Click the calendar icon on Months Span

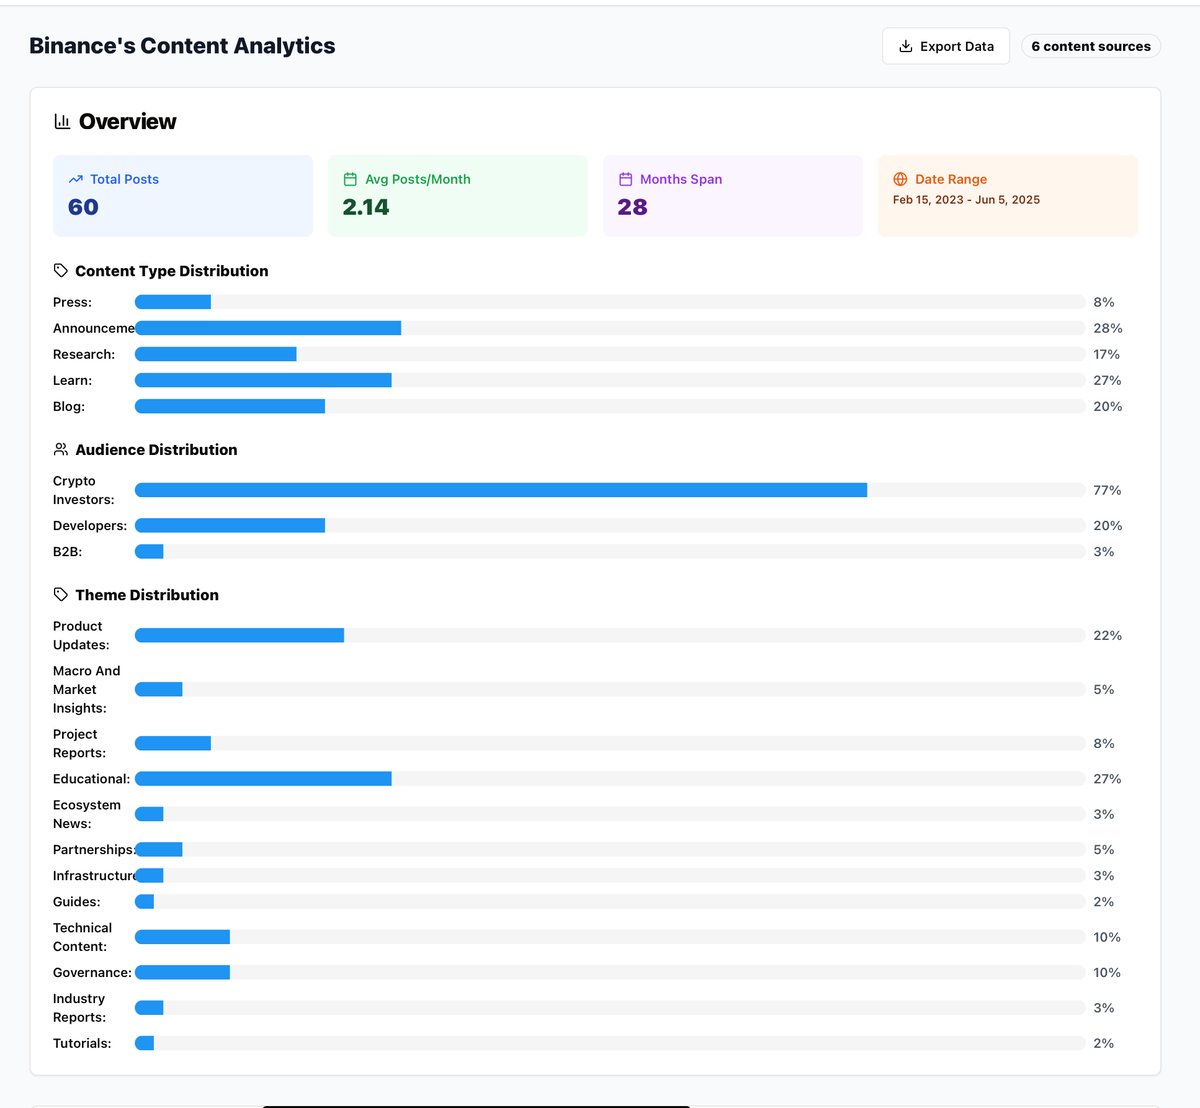pyautogui.click(x=625, y=179)
